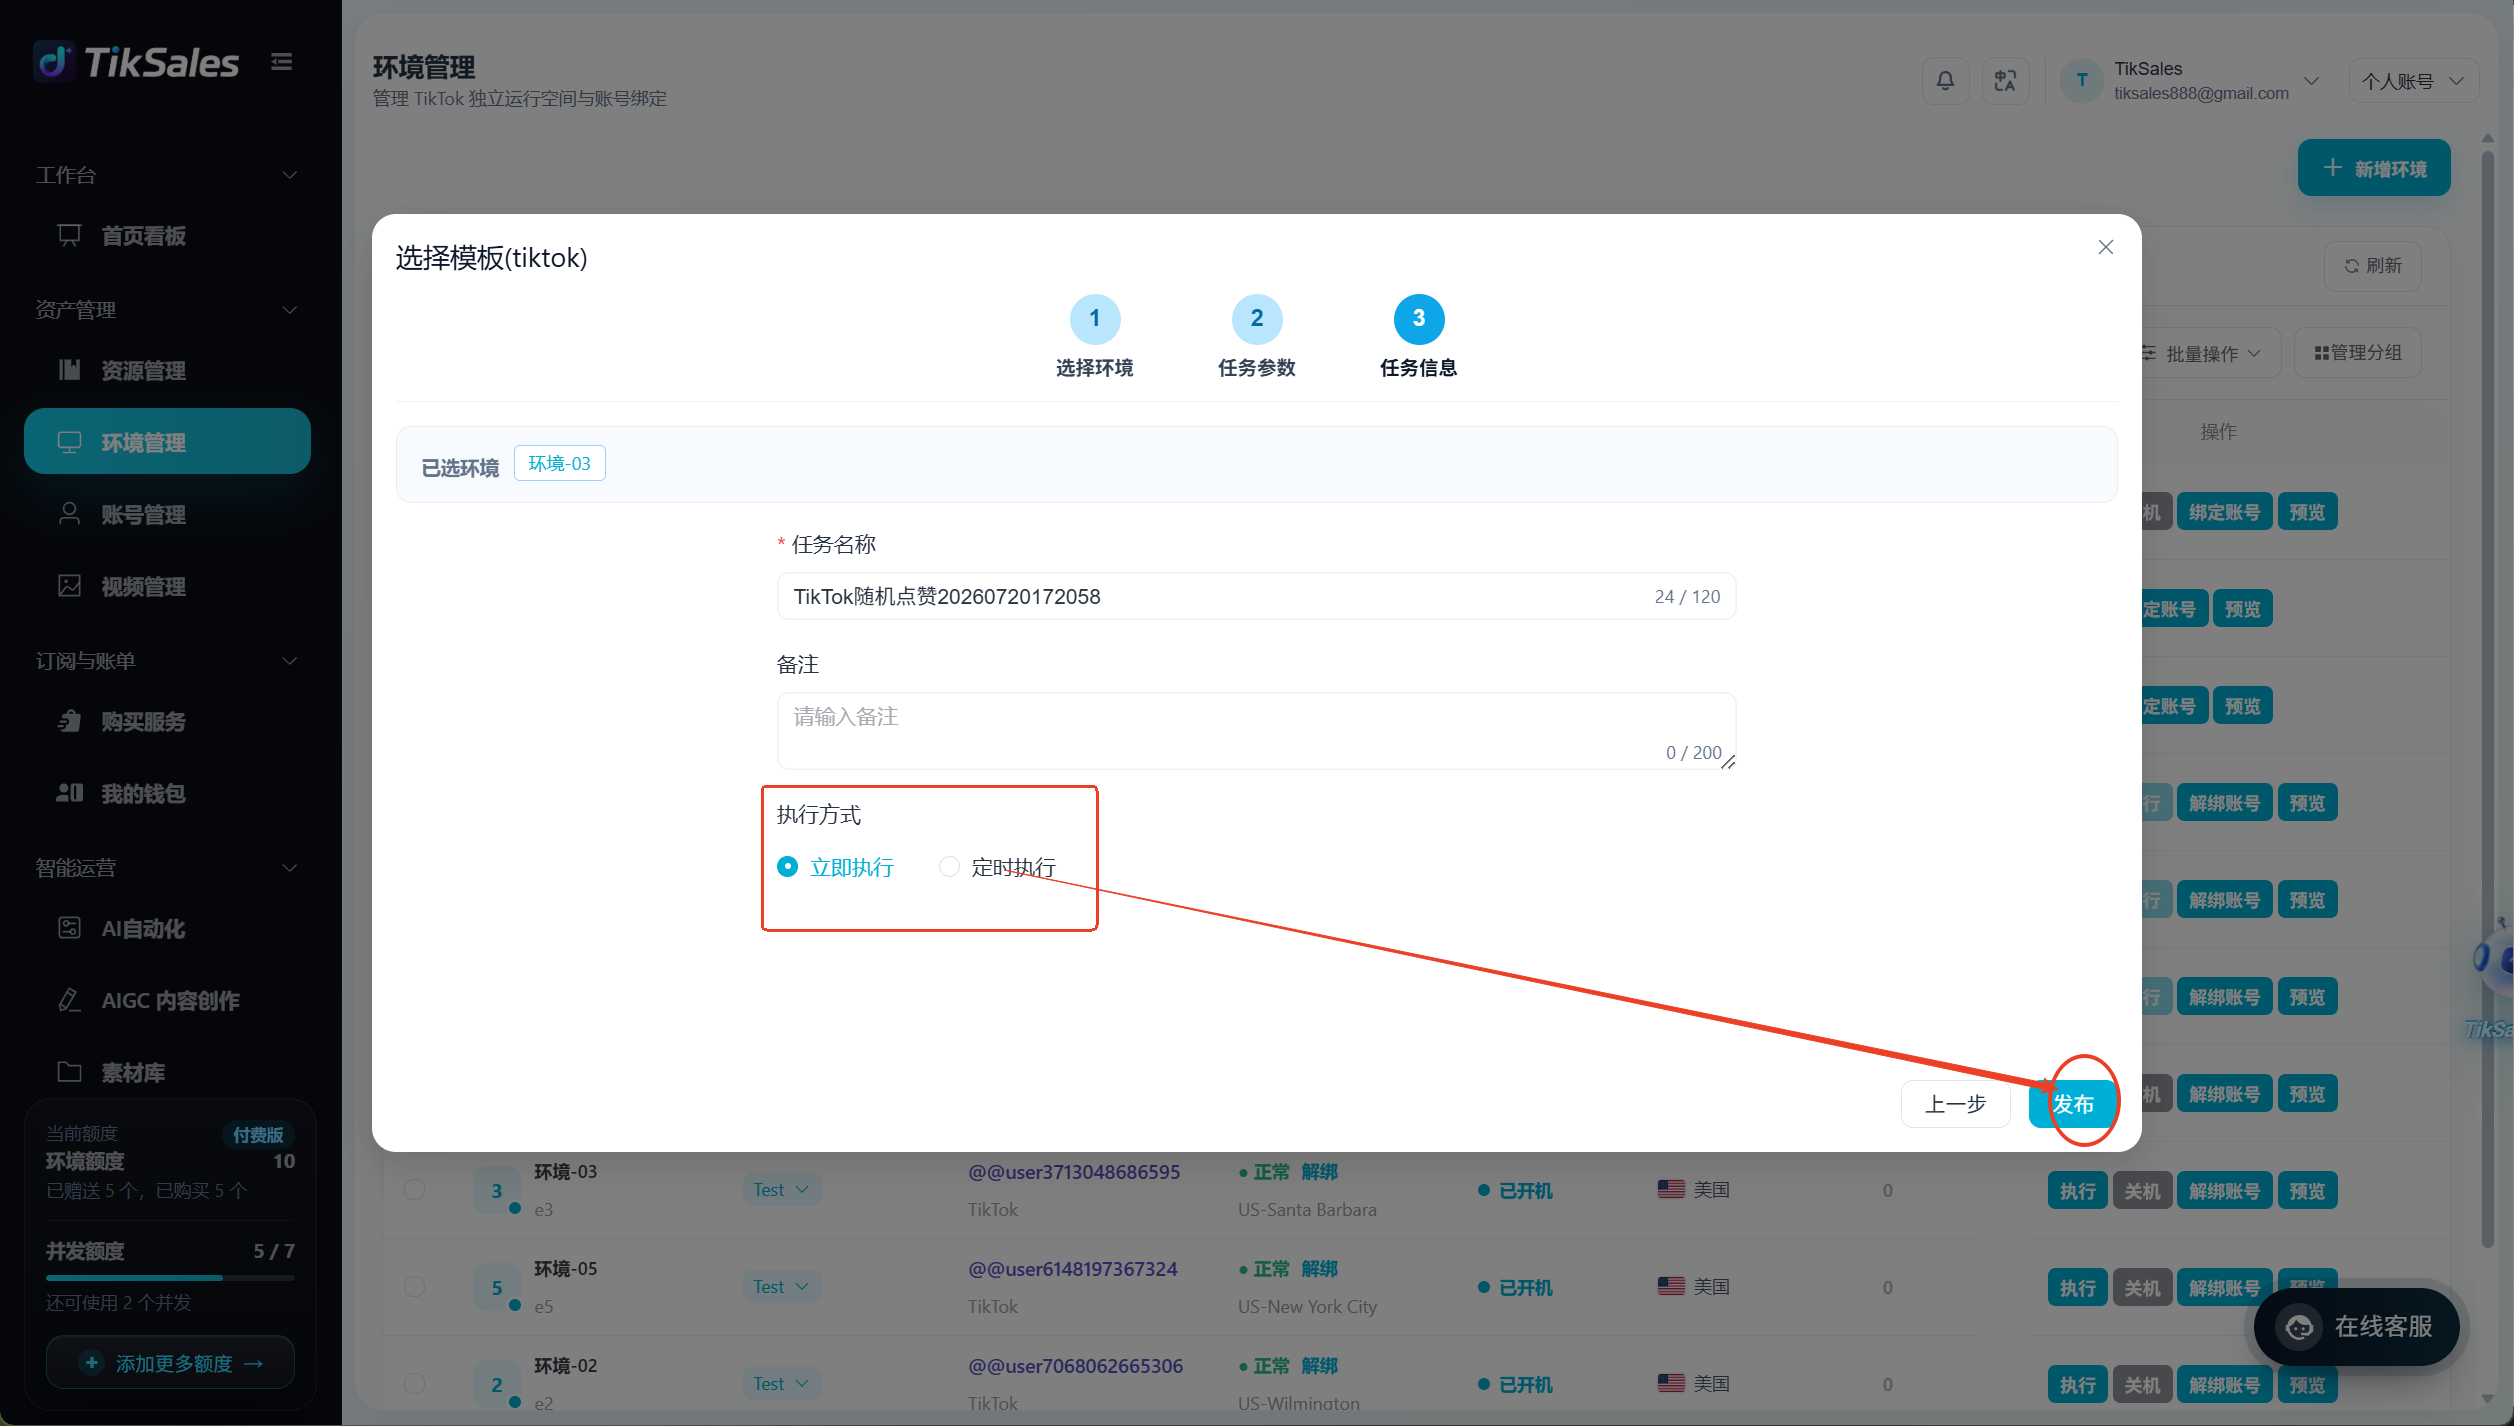
Task: Expand the 个人账号 dropdown
Action: (x=2412, y=81)
